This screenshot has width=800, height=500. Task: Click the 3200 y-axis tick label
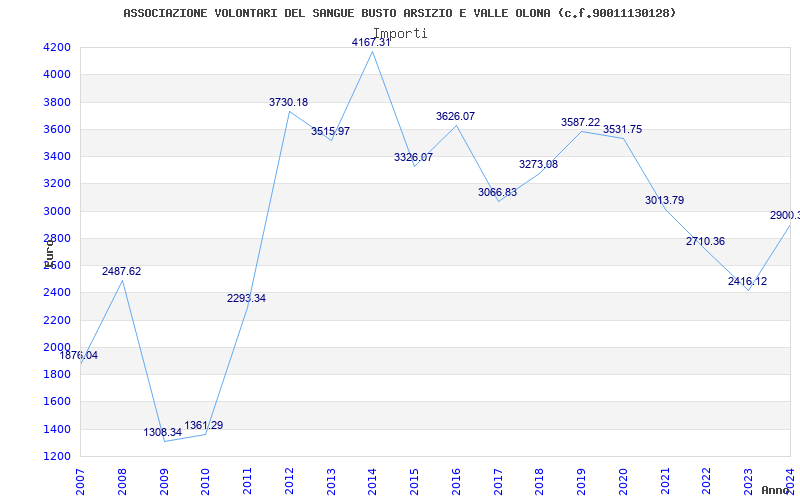tap(57, 184)
